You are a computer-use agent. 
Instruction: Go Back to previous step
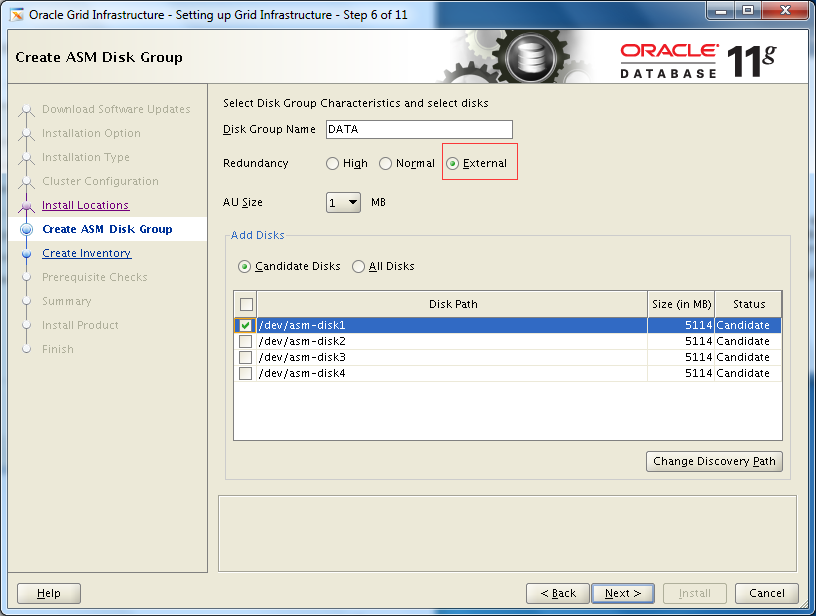tap(558, 593)
